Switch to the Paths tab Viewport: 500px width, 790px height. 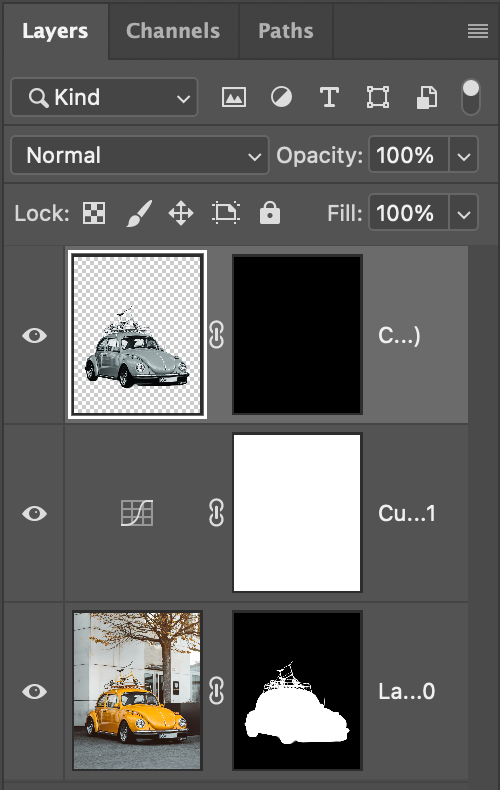[286, 31]
